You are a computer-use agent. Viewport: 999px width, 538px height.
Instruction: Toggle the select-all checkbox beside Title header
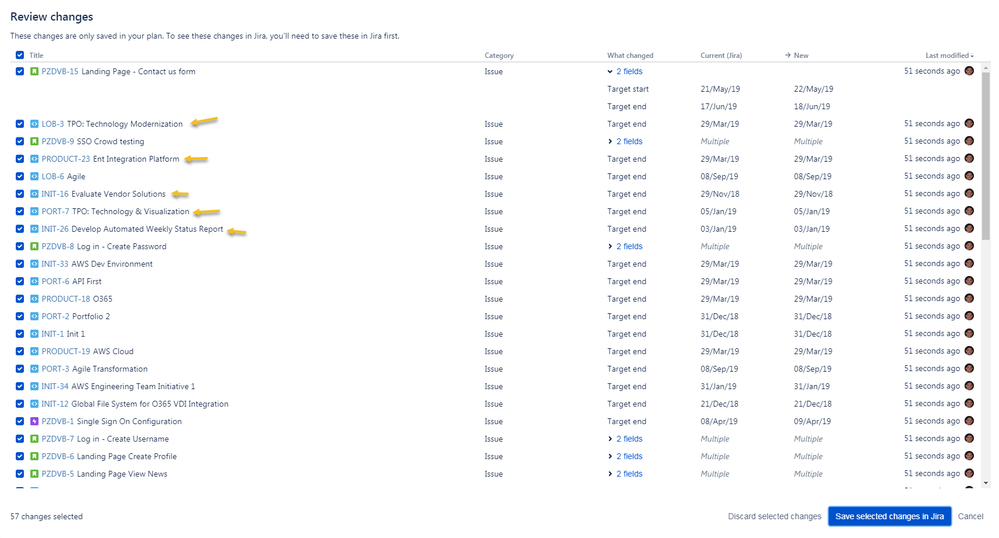pos(20,55)
